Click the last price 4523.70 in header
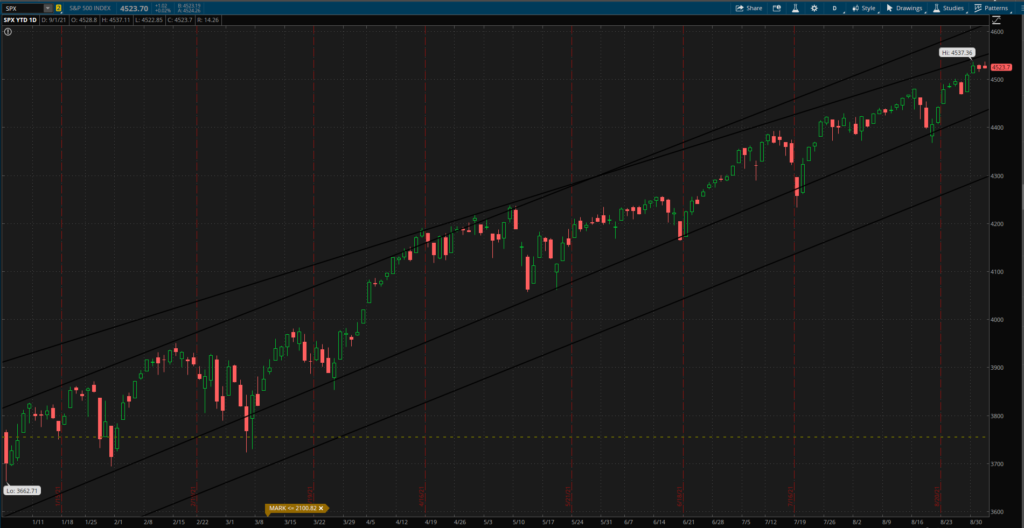 pos(133,8)
